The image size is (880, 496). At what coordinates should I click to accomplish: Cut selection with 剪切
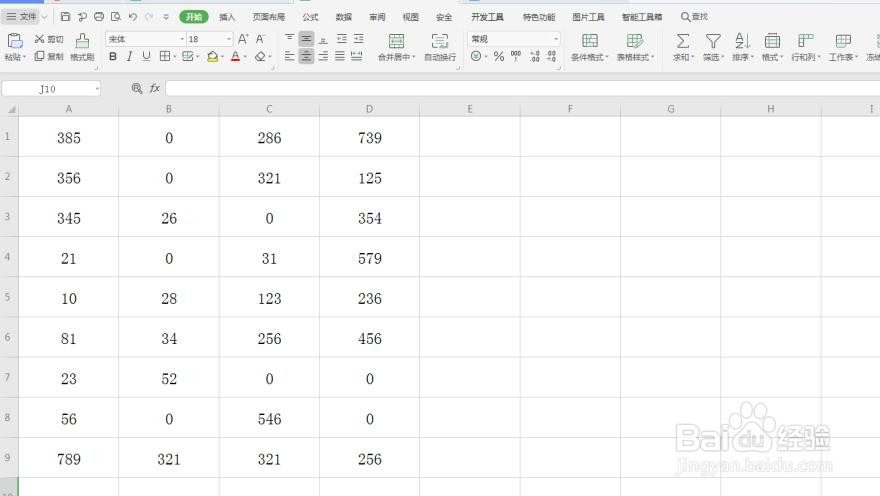tap(49, 39)
